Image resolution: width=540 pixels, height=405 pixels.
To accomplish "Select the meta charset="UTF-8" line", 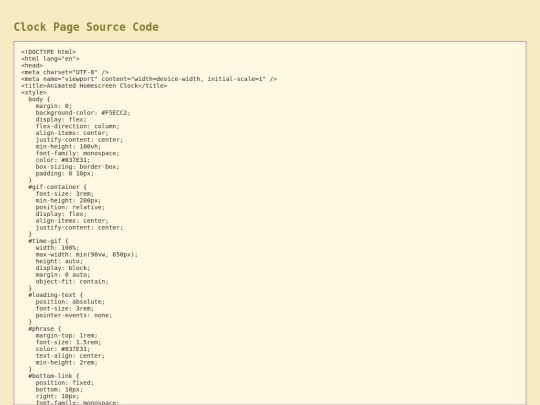I will coord(65,72).
